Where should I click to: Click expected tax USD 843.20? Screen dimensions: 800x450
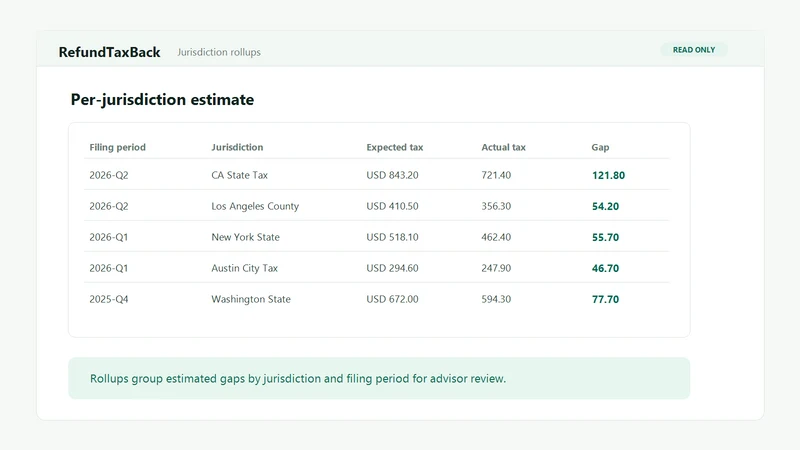(x=392, y=175)
